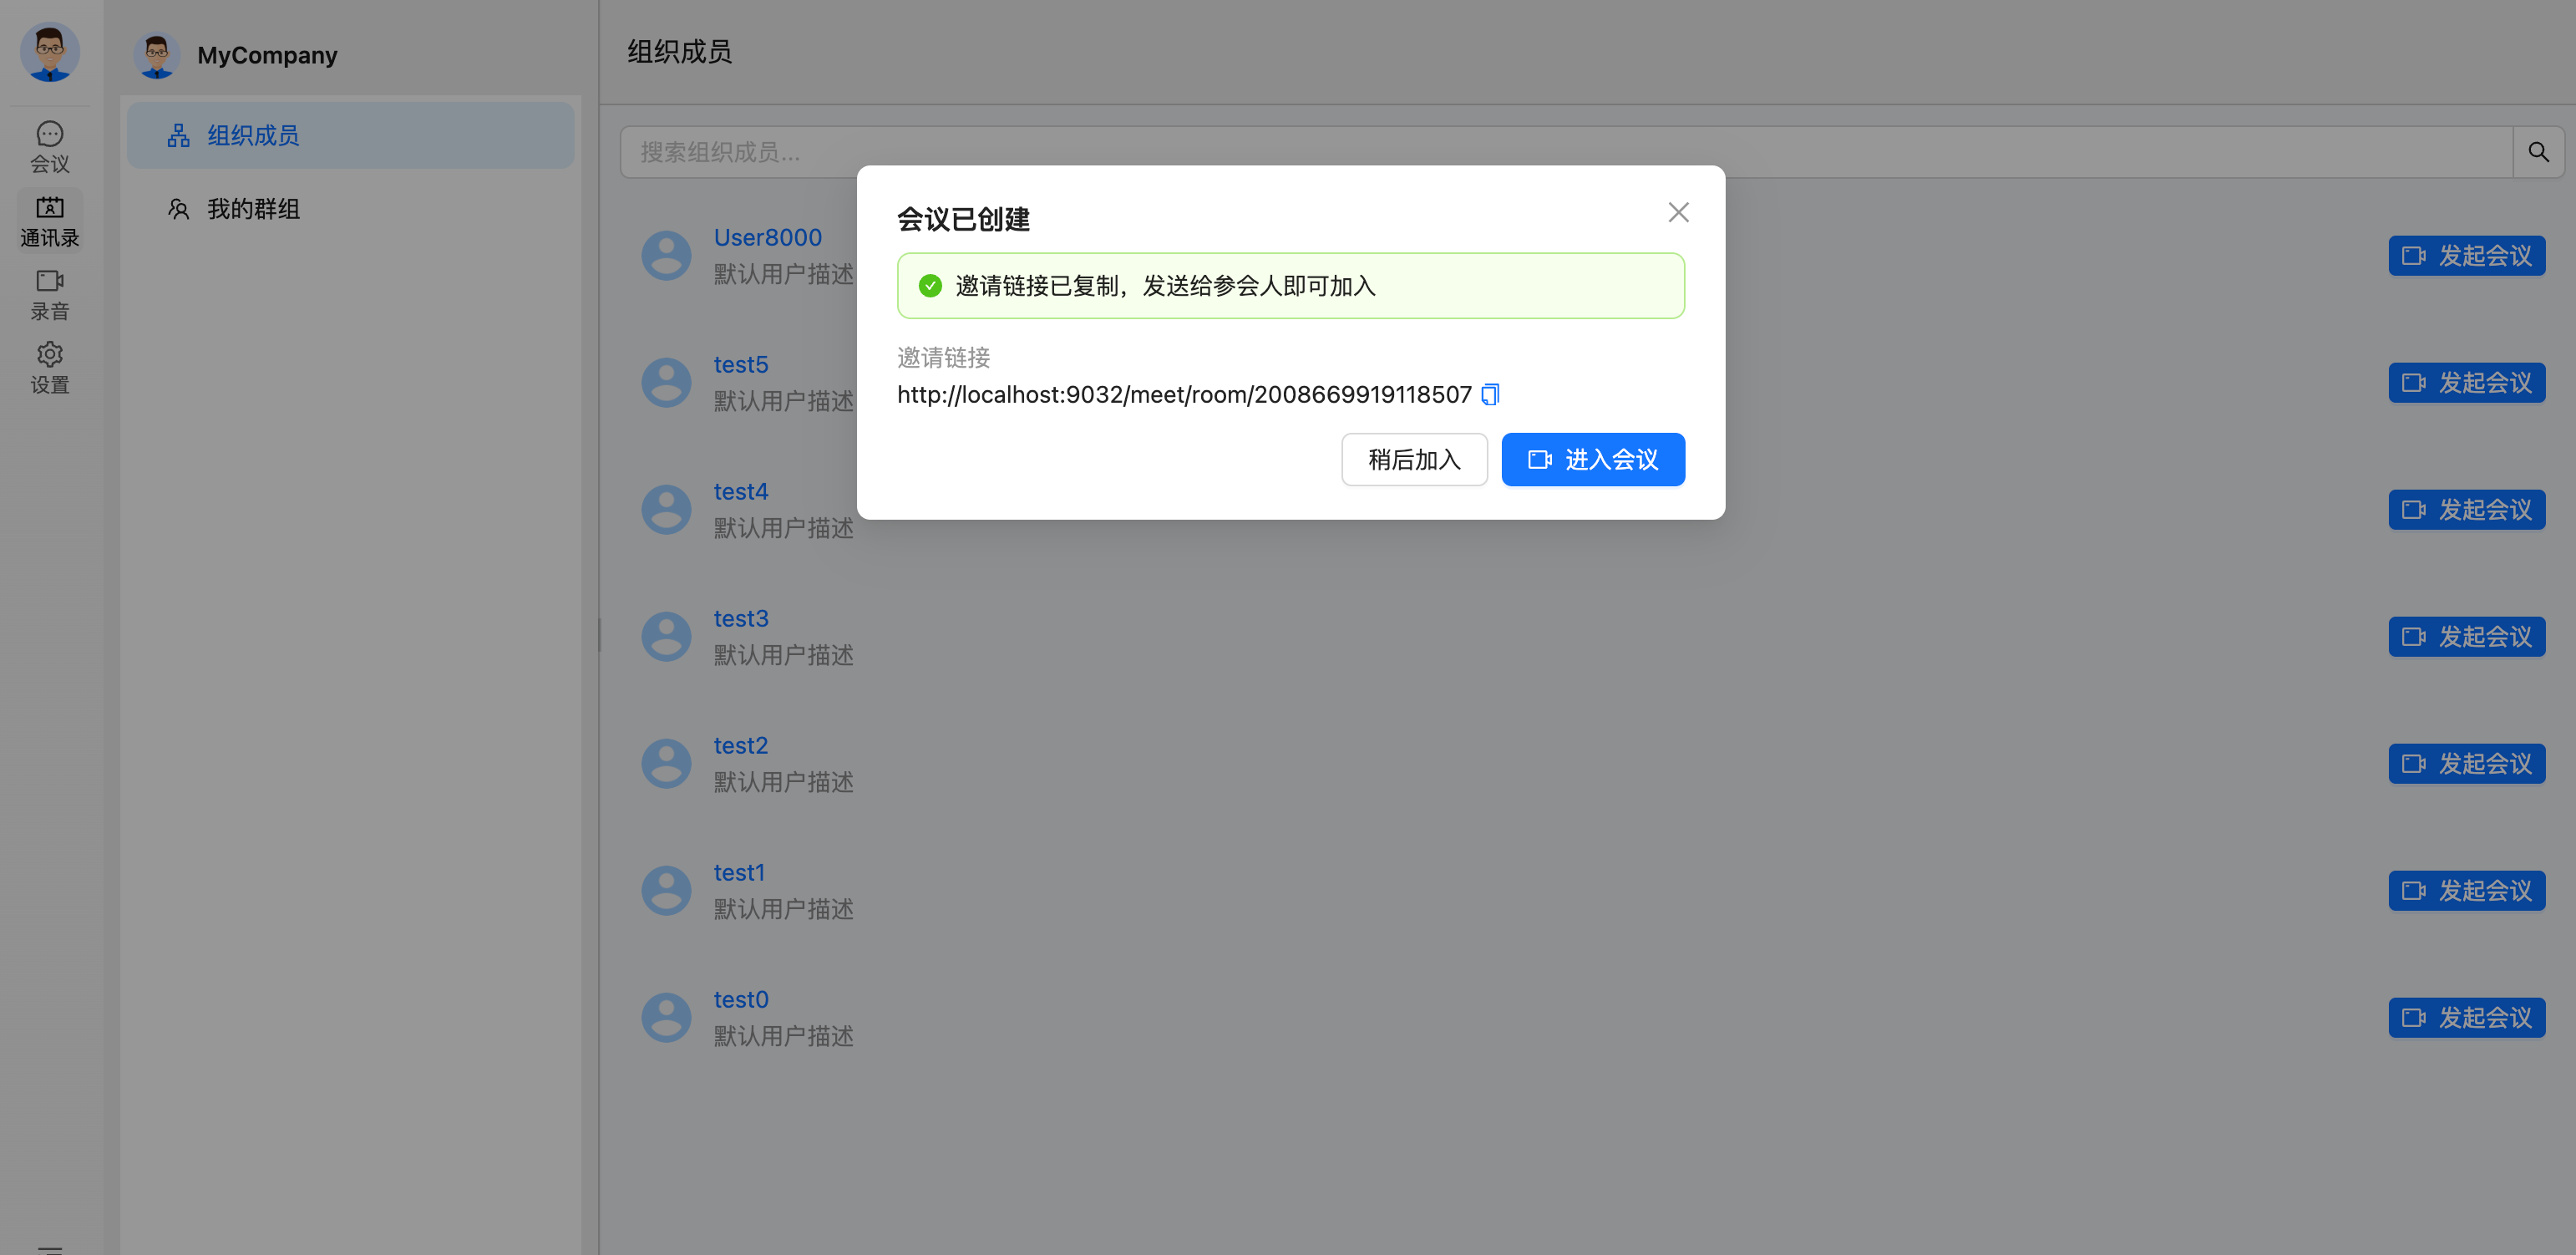Click 进入会议 to enter the meeting
The image size is (2576, 1255).
(1593, 459)
